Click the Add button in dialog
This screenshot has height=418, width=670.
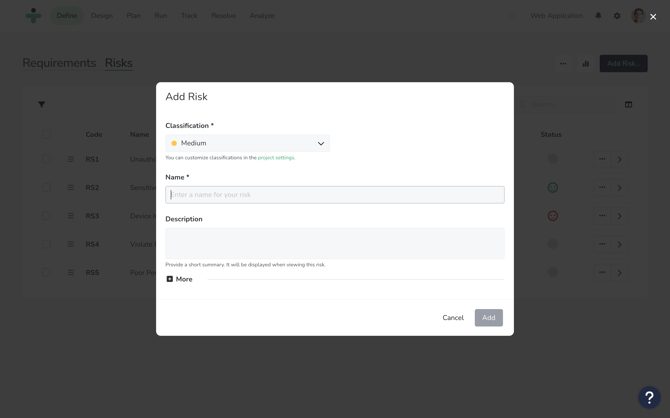click(x=488, y=318)
